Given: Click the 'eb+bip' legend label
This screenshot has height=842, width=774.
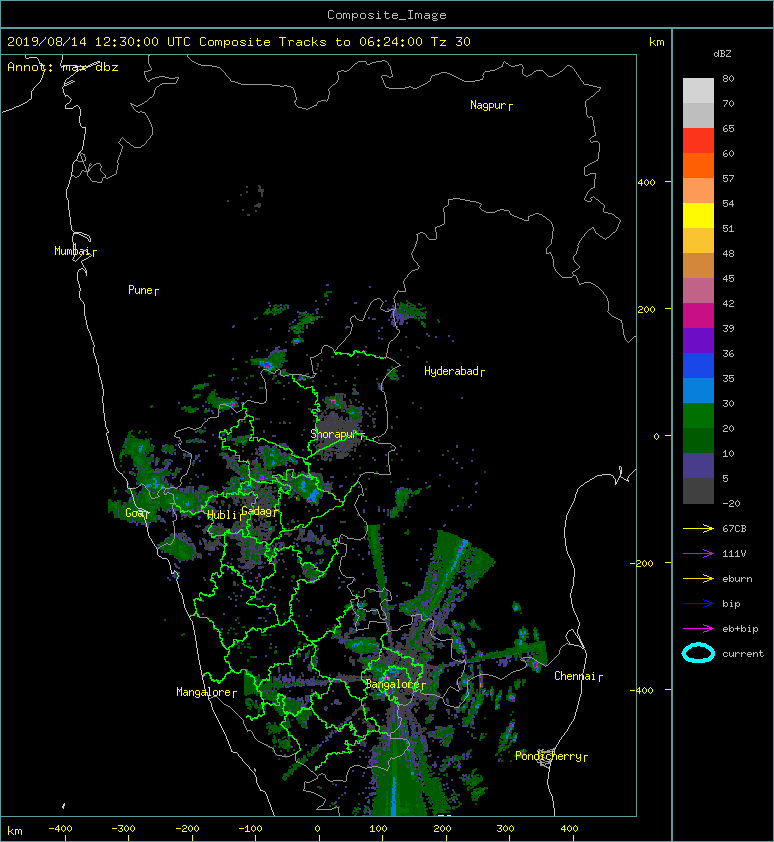Looking at the screenshot, I should [740, 628].
